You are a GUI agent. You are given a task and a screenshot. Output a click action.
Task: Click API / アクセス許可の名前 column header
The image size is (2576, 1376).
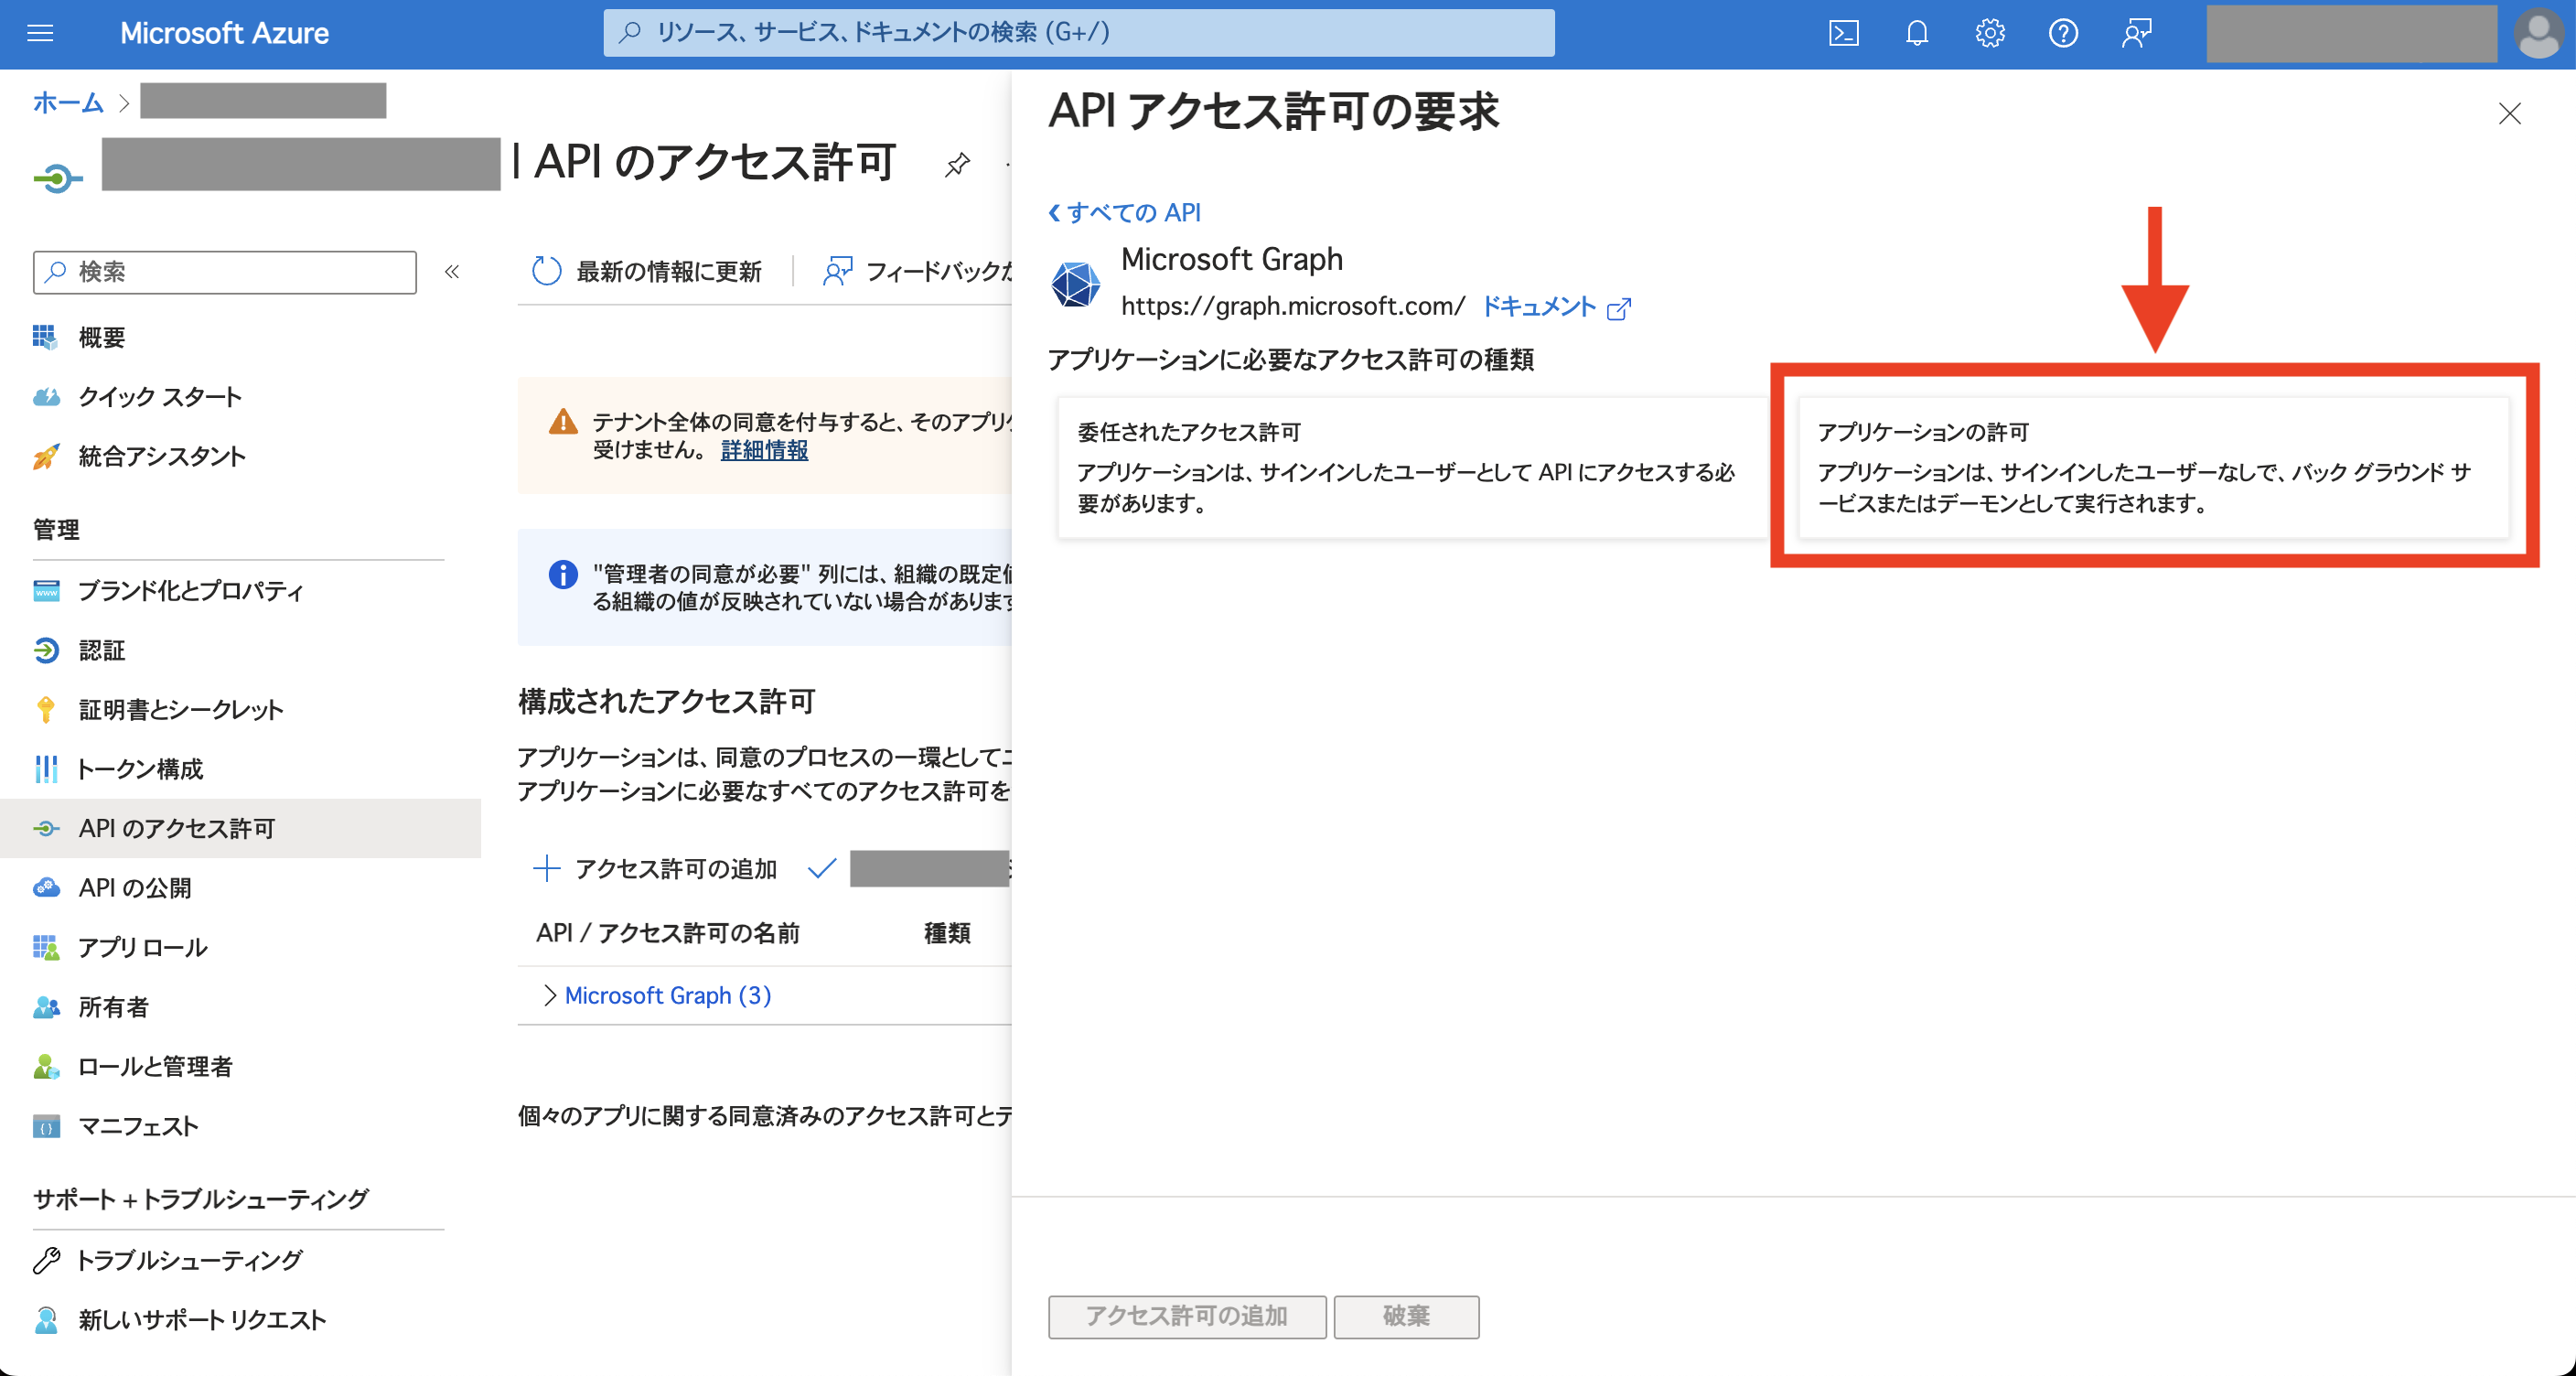[668, 933]
